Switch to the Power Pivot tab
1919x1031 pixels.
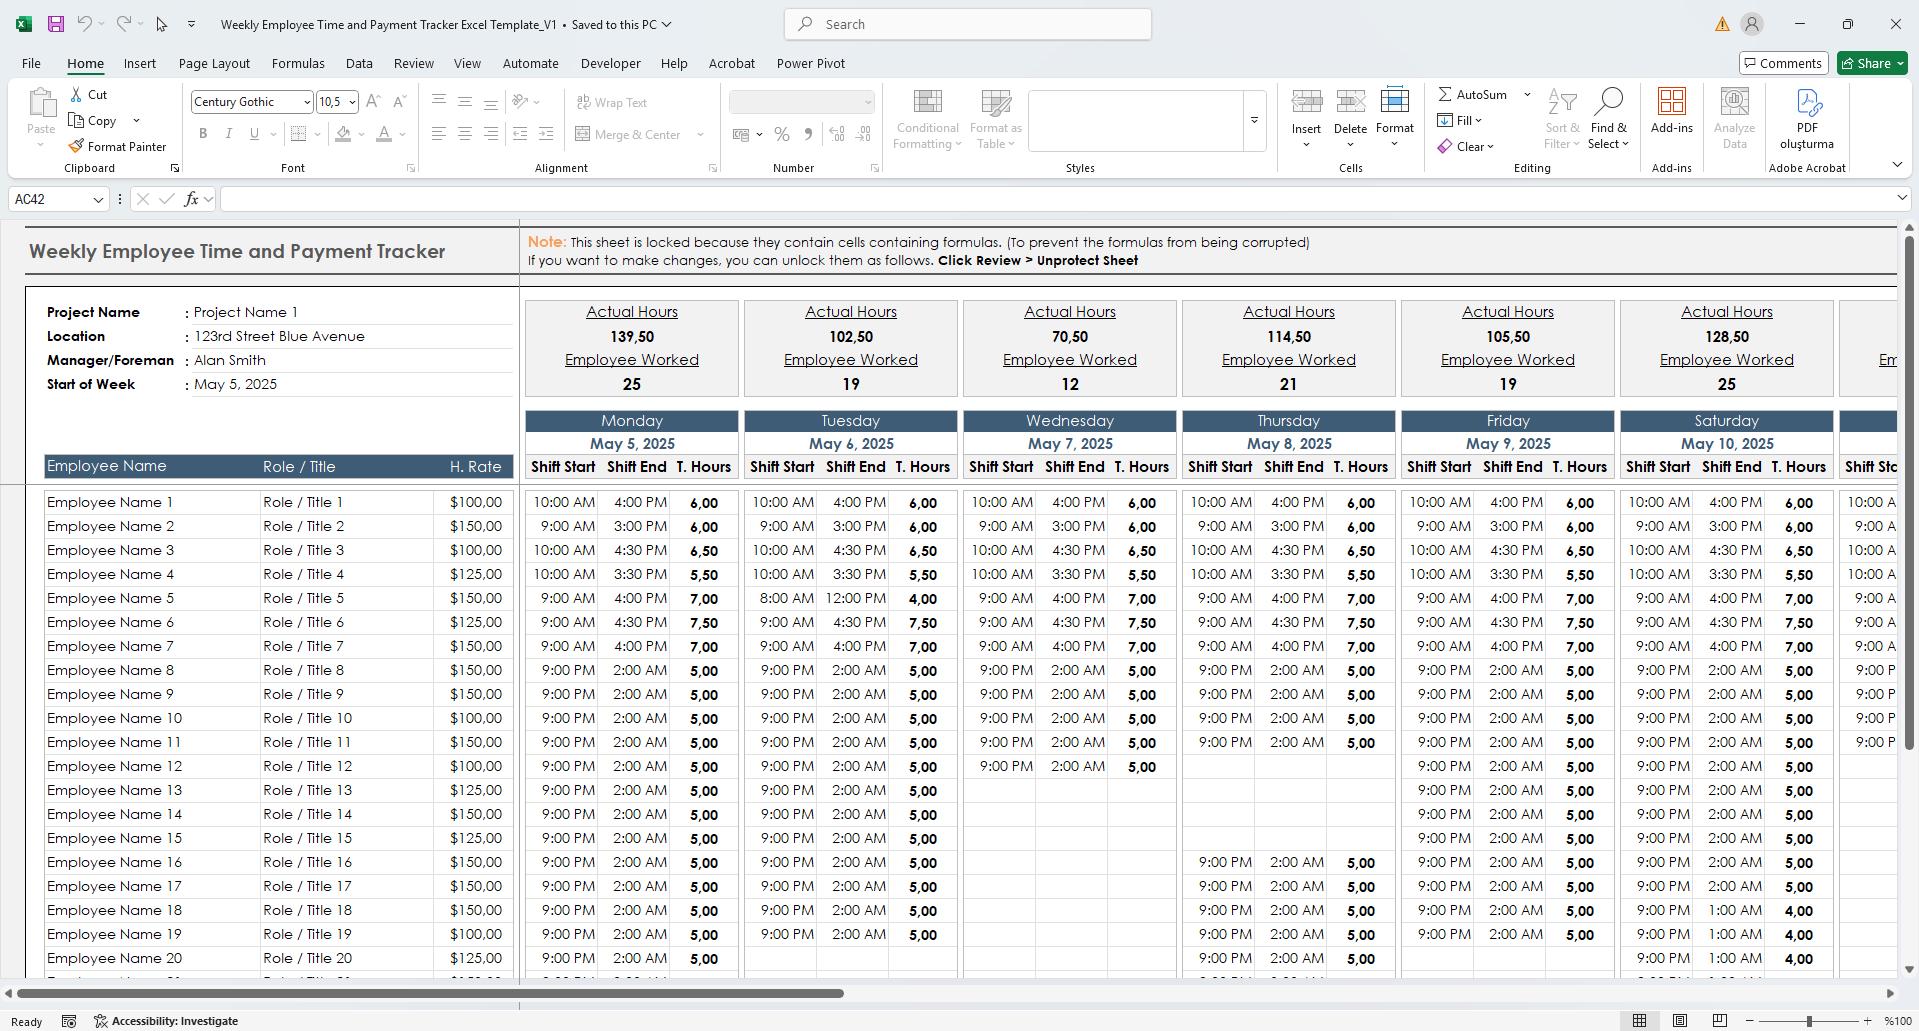(x=811, y=63)
